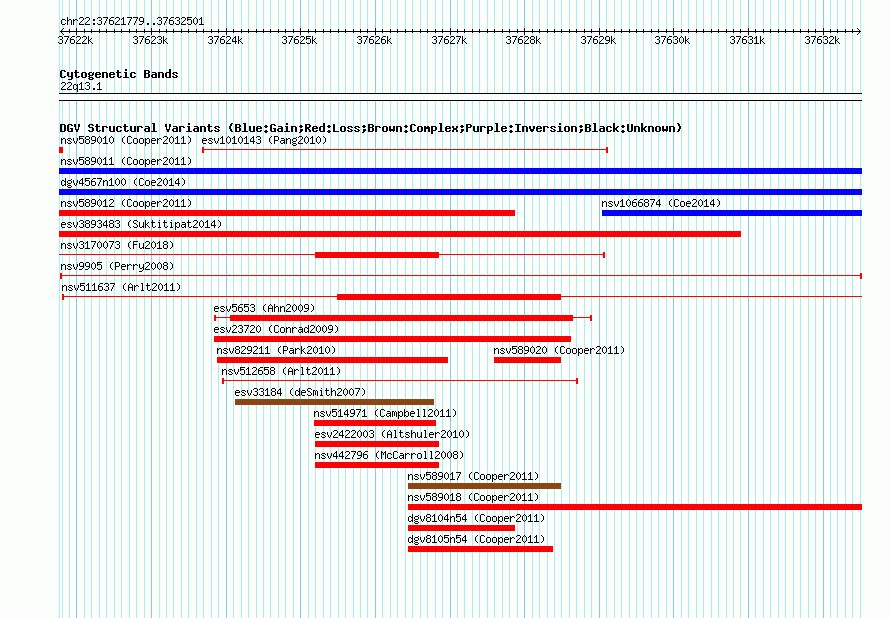
Task: Select the 22q13.1 band label
Action: [81, 86]
